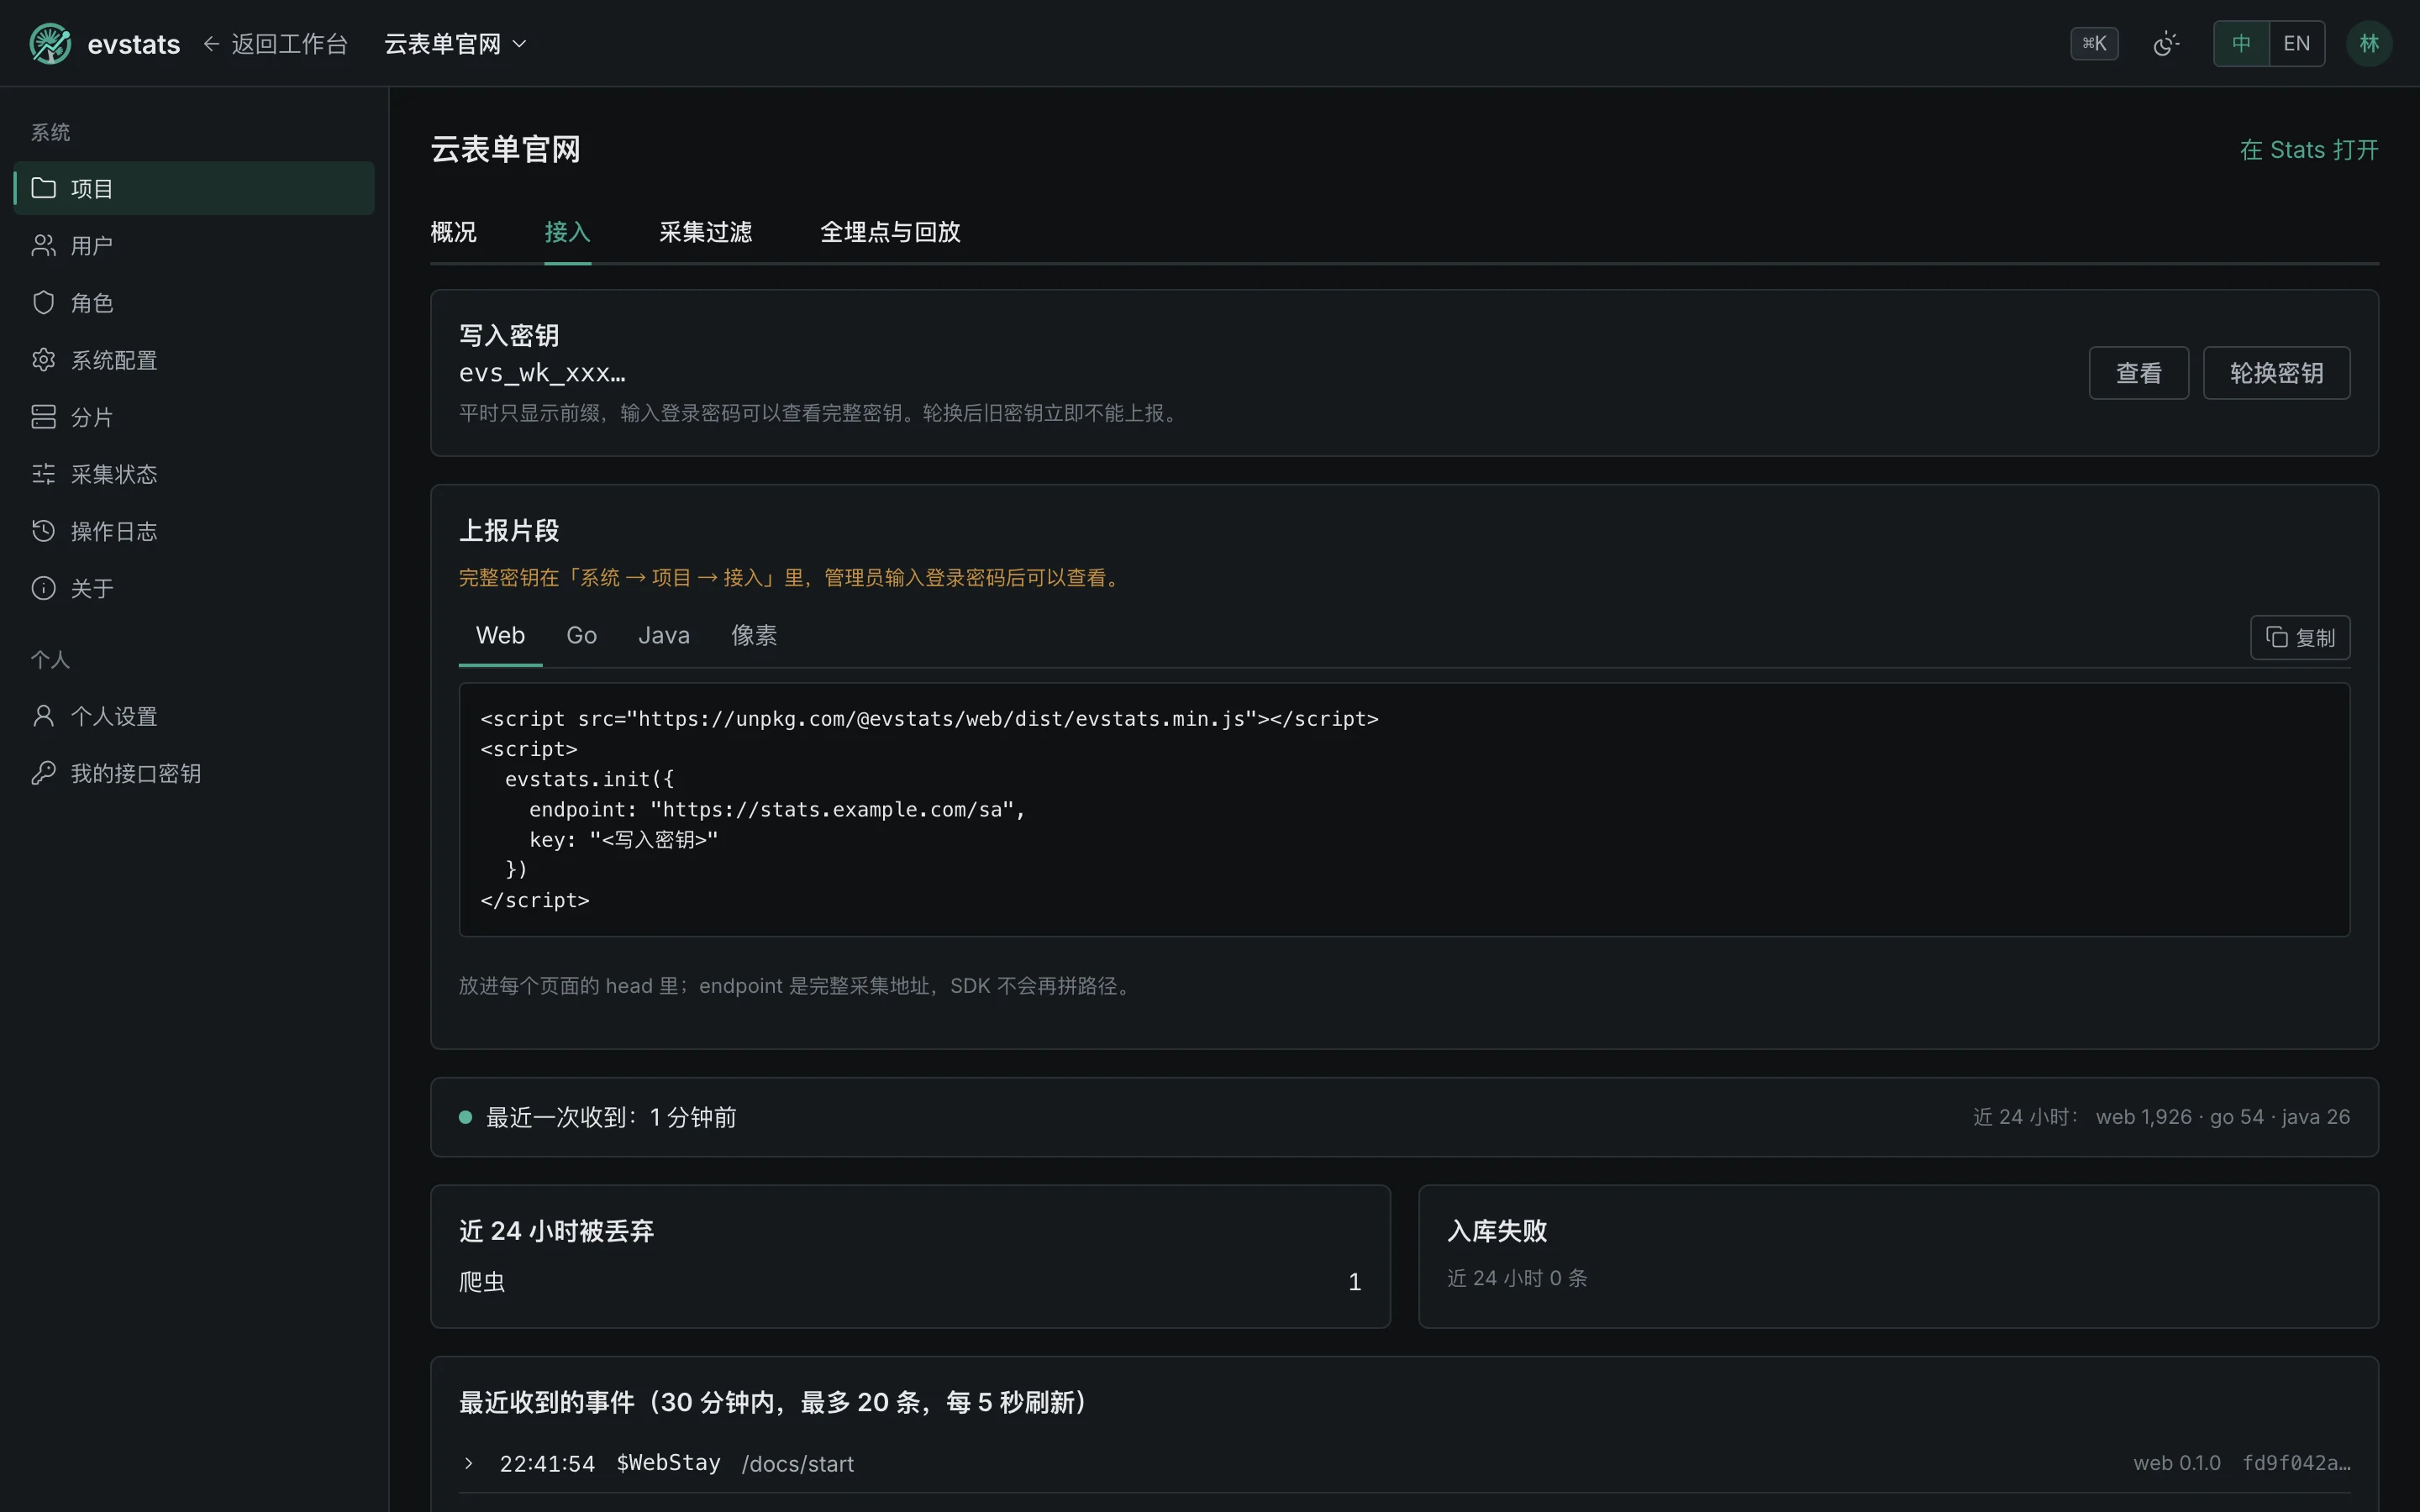Open 我的接口密钥 API keys
The image size is (2420, 1512).
[x=194, y=773]
